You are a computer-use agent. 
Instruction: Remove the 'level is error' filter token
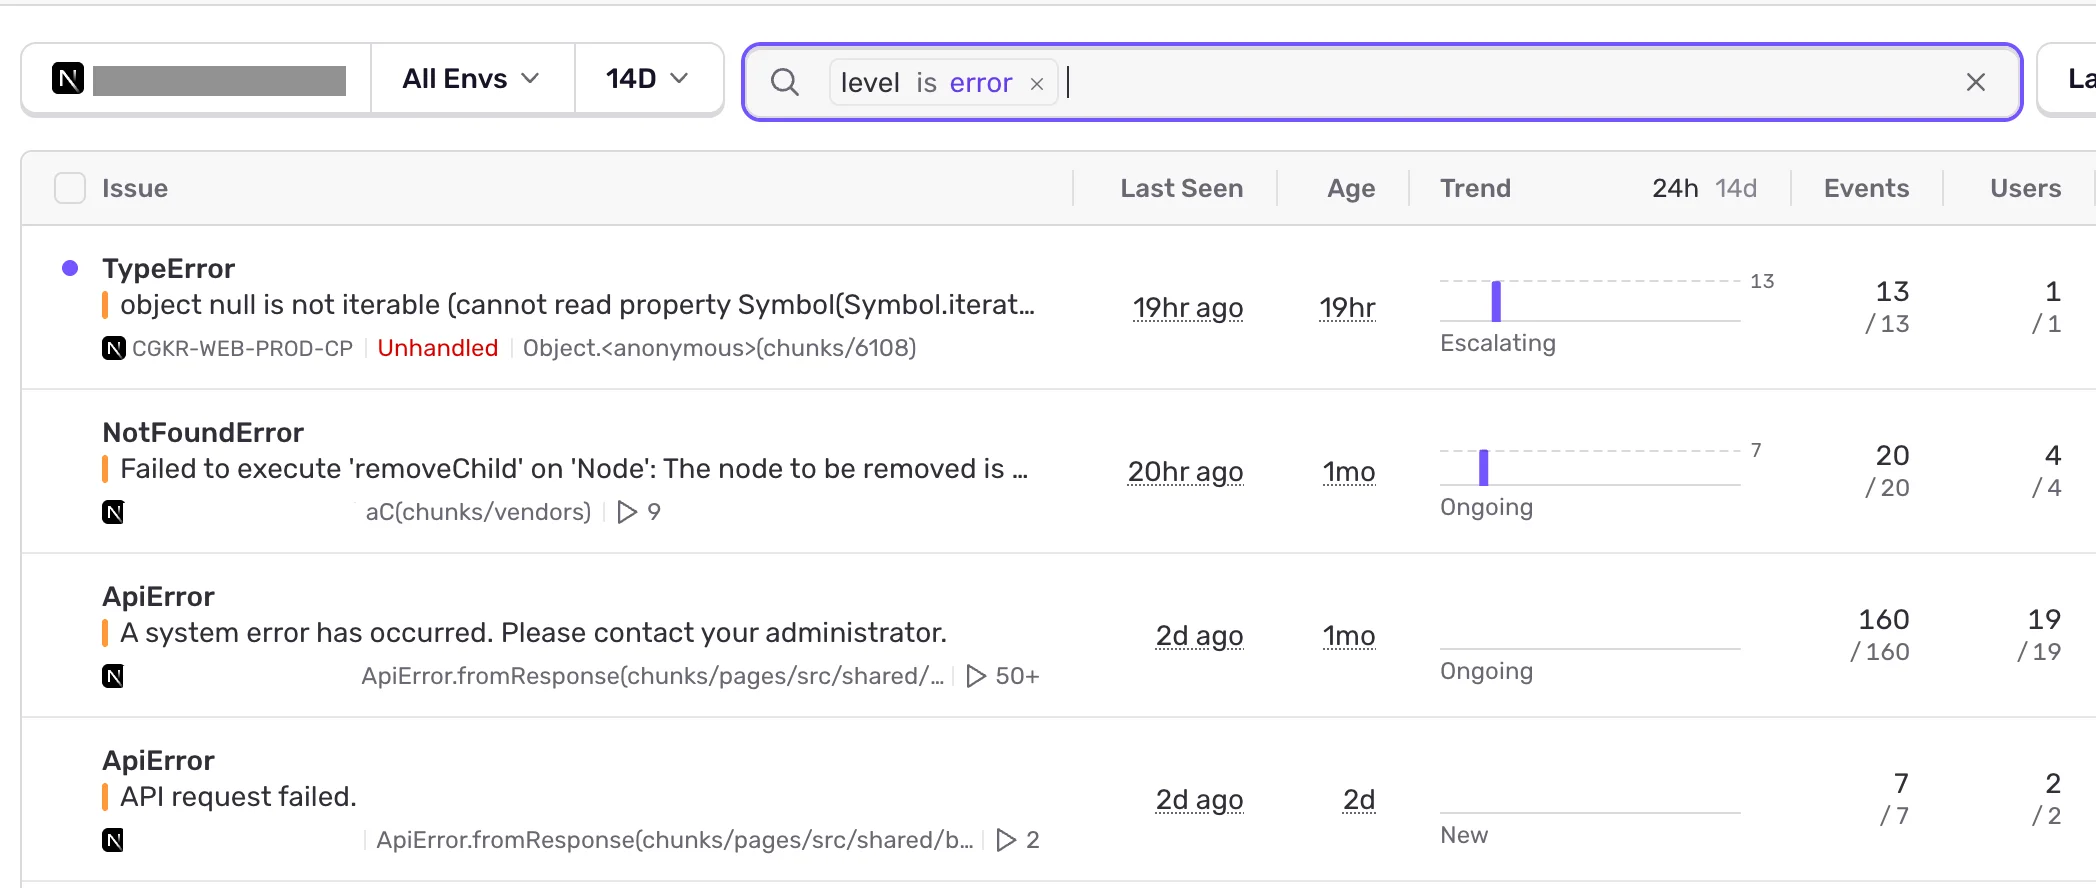pyautogui.click(x=1037, y=83)
